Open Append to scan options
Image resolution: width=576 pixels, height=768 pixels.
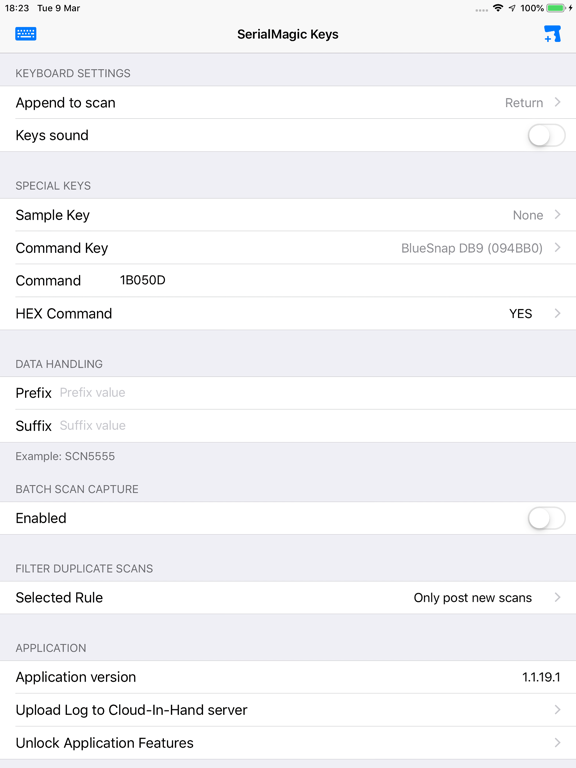point(288,103)
